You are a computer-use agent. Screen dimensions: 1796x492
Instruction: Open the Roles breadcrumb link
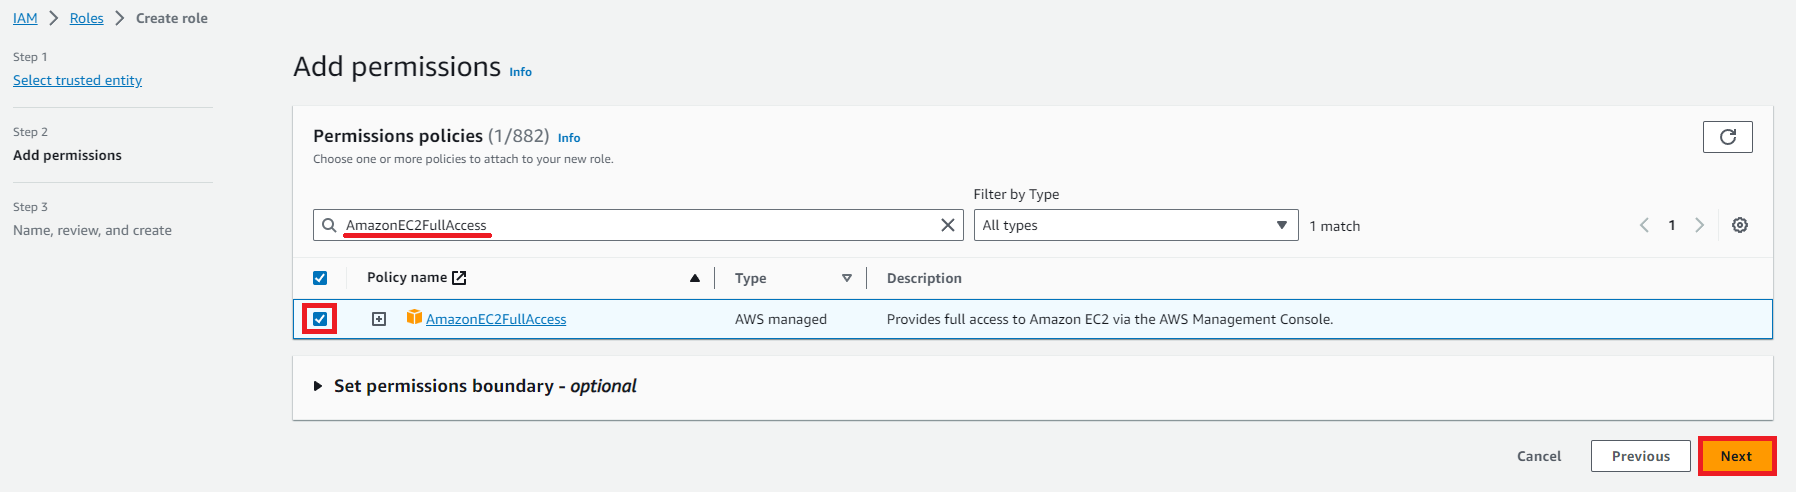click(x=87, y=18)
